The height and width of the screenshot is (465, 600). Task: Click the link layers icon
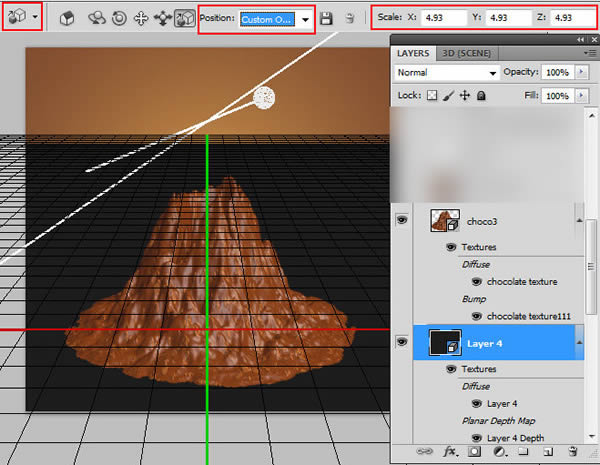tap(424, 452)
